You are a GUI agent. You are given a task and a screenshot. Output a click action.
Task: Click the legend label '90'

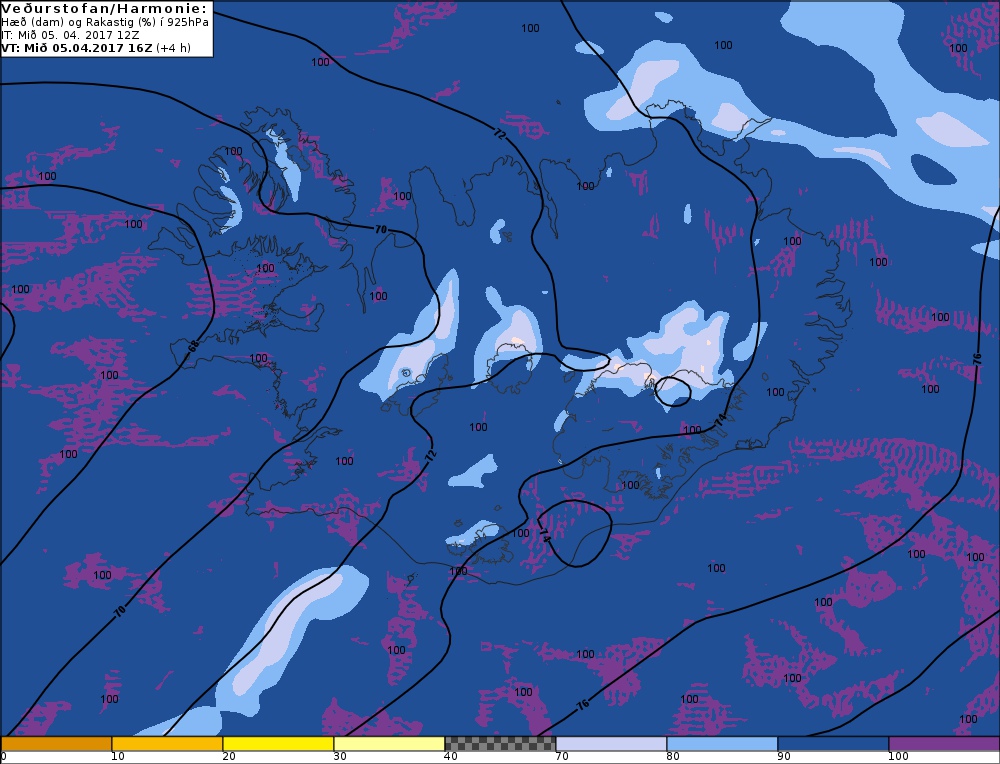pos(784,756)
